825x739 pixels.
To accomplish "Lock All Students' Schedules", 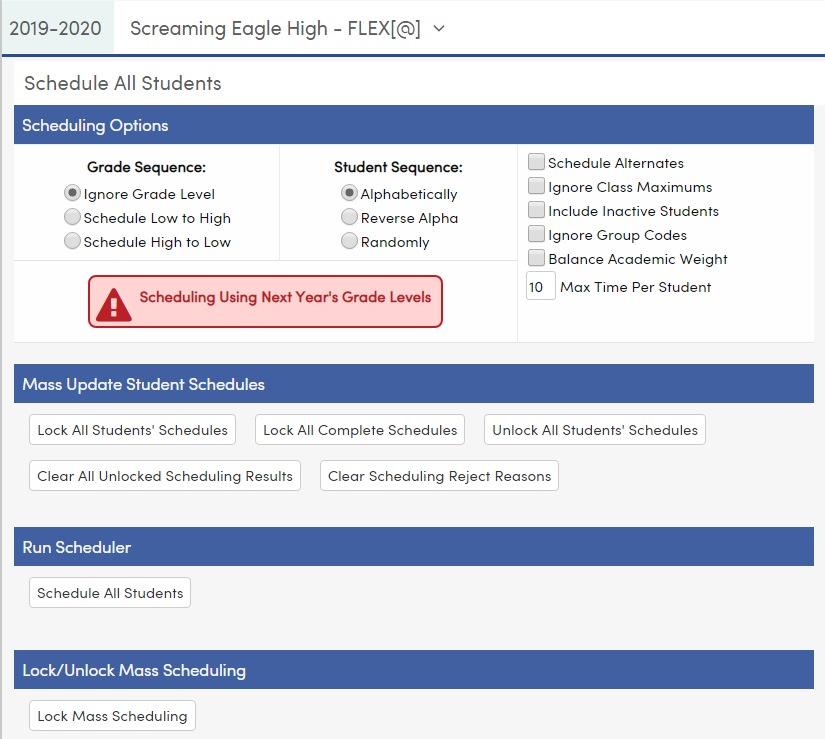I will tap(132, 429).
